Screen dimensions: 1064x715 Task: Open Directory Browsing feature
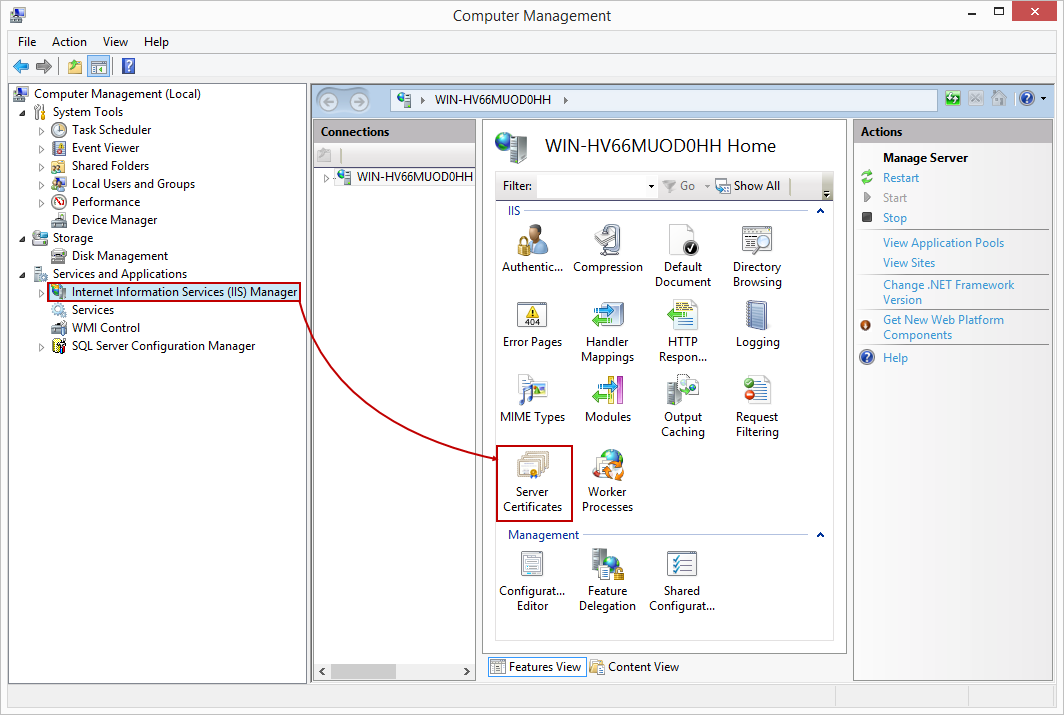tap(757, 256)
